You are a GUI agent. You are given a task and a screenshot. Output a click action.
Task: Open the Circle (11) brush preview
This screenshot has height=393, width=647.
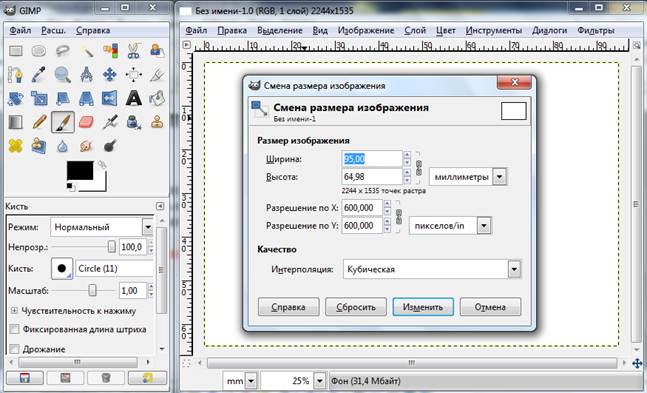click(62, 268)
